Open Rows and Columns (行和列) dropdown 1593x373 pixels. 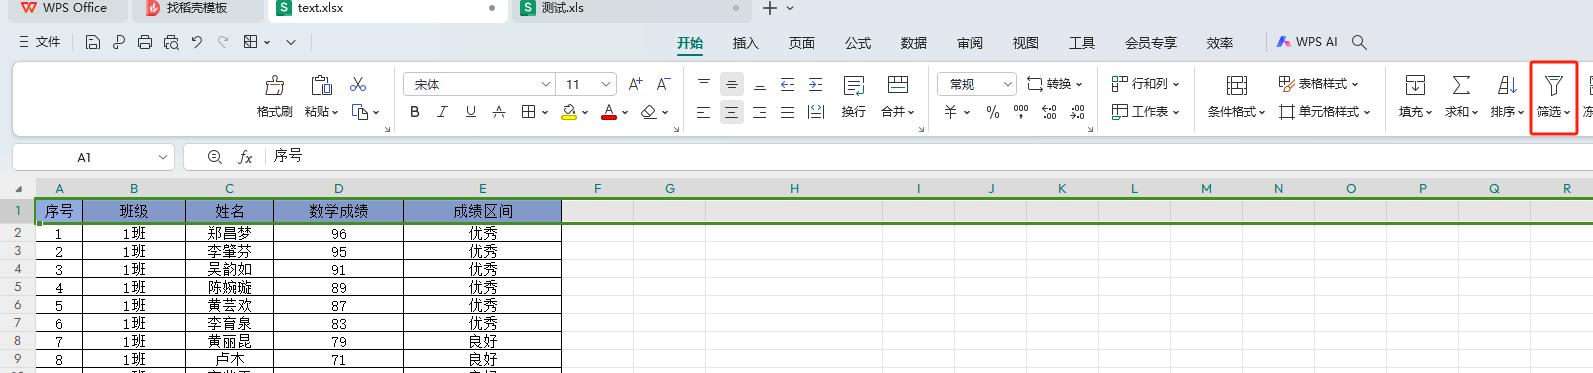(x=1146, y=84)
